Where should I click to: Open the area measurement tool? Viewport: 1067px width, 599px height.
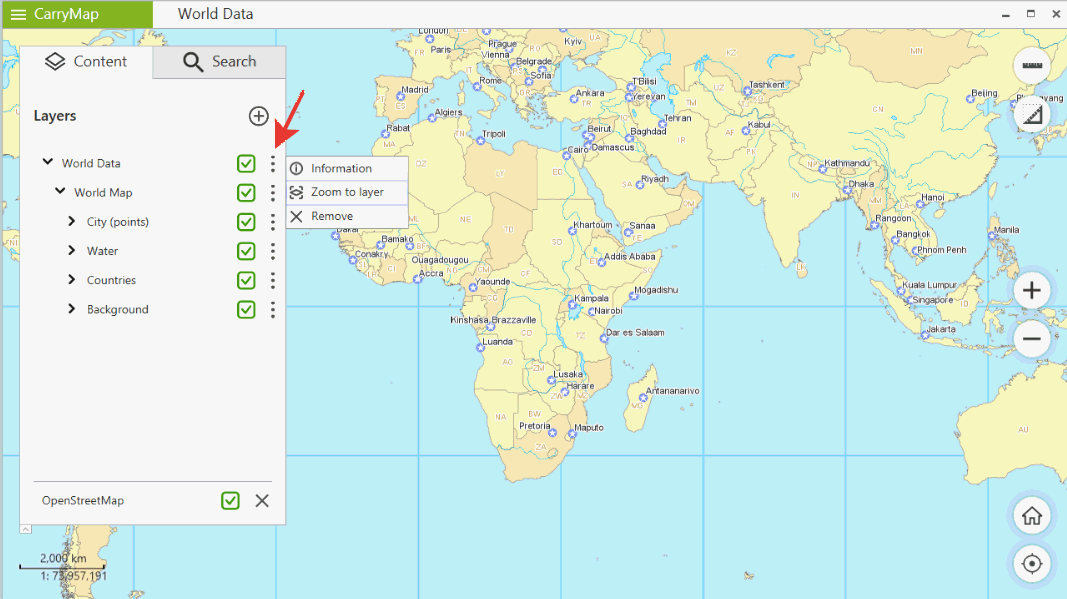pos(1032,116)
